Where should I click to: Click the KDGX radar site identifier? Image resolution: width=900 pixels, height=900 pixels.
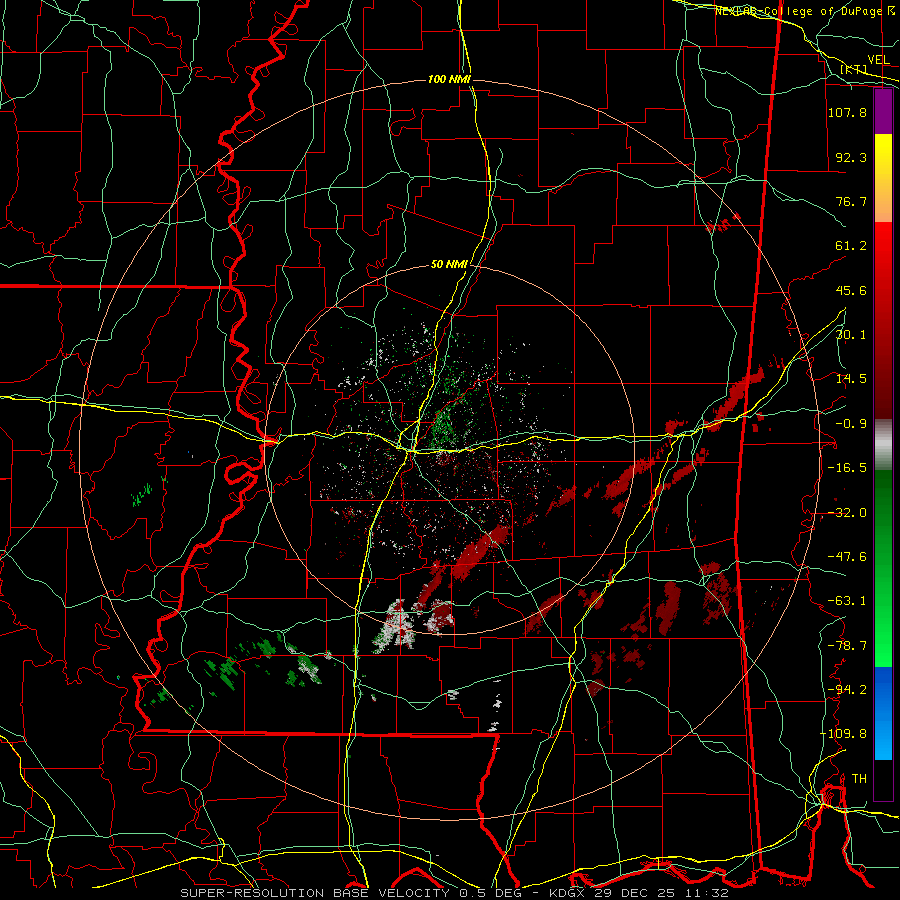pyautogui.click(x=568, y=893)
